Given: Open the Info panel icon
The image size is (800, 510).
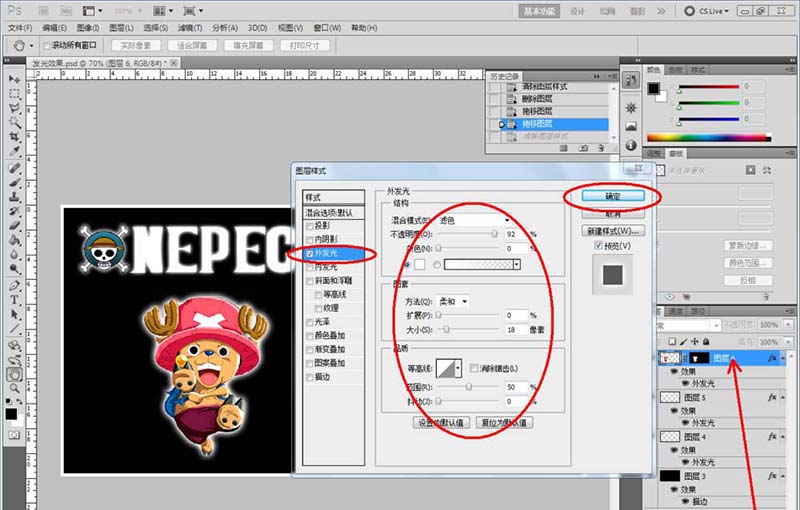Looking at the screenshot, I should tap(631, 145).
